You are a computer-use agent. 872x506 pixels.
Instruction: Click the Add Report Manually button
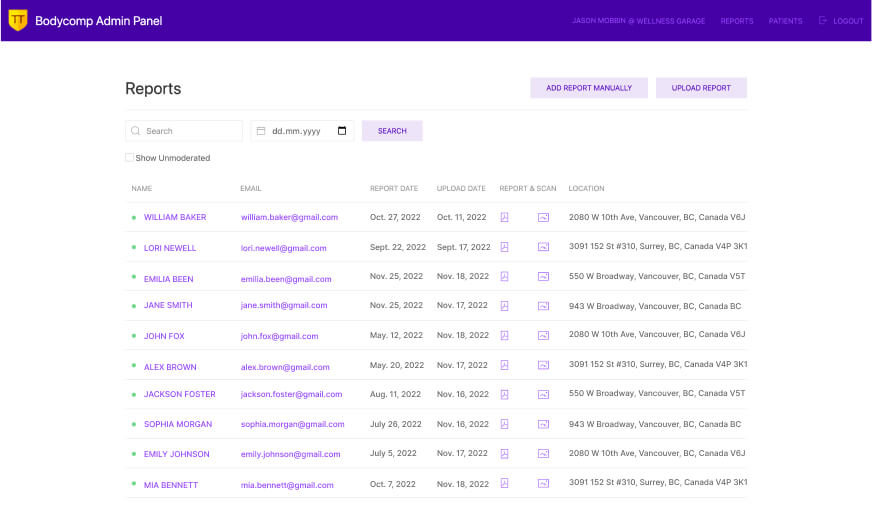pos(588,88)
